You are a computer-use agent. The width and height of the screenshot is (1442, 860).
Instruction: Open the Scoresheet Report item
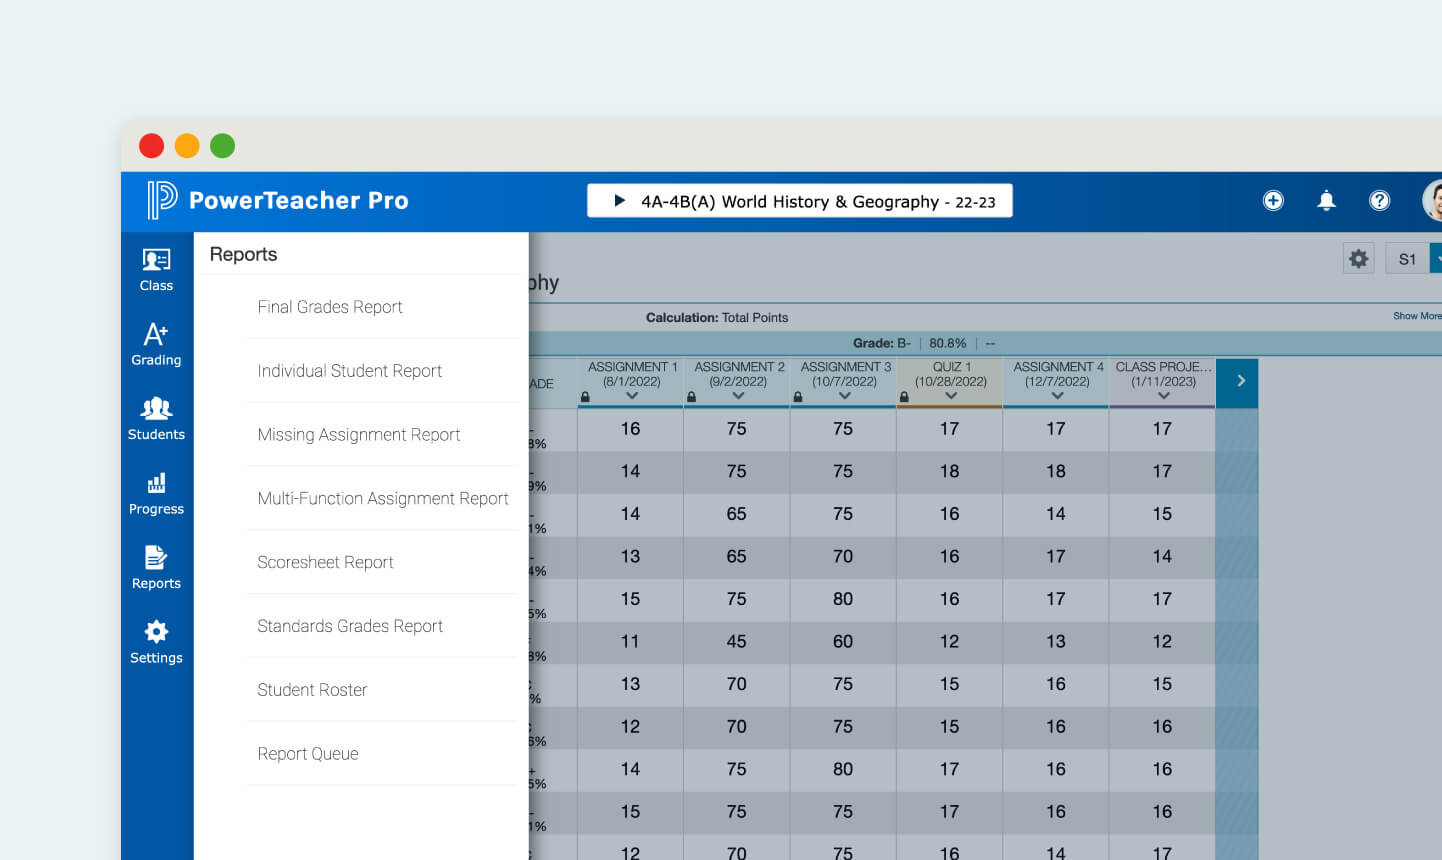(x=325, y=562)
